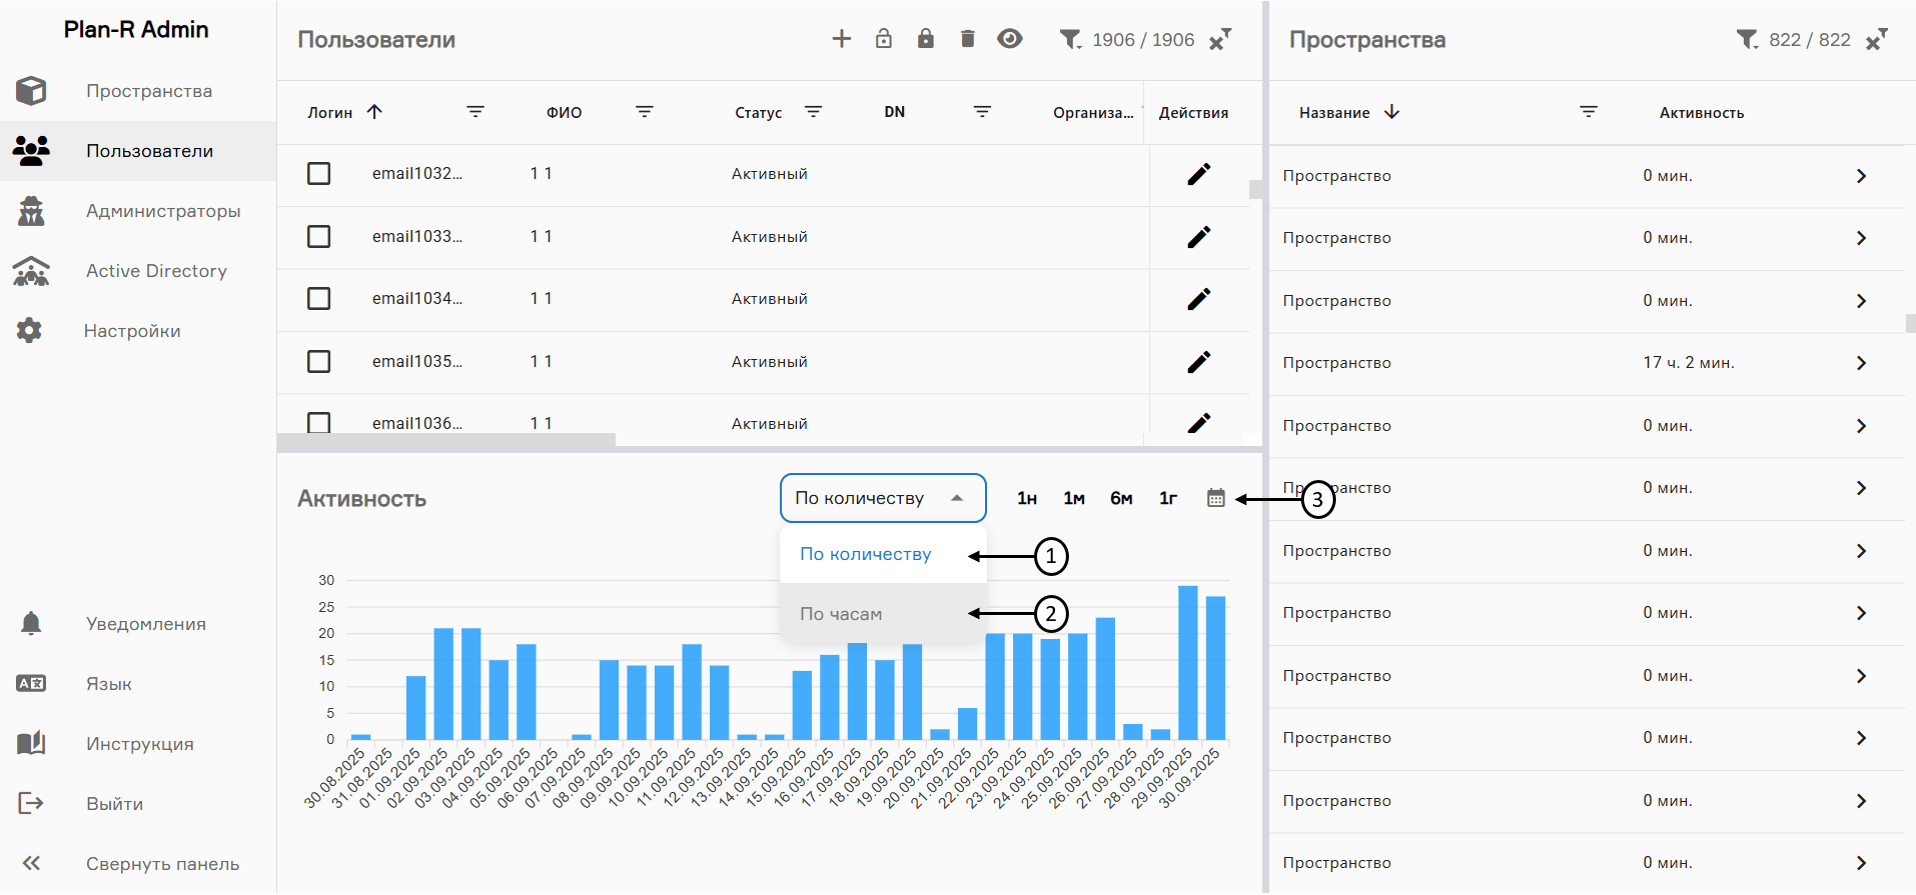The image size is (1916, 895).
Task: Set activity range to 1м
Action: [x=1073, y=498]
